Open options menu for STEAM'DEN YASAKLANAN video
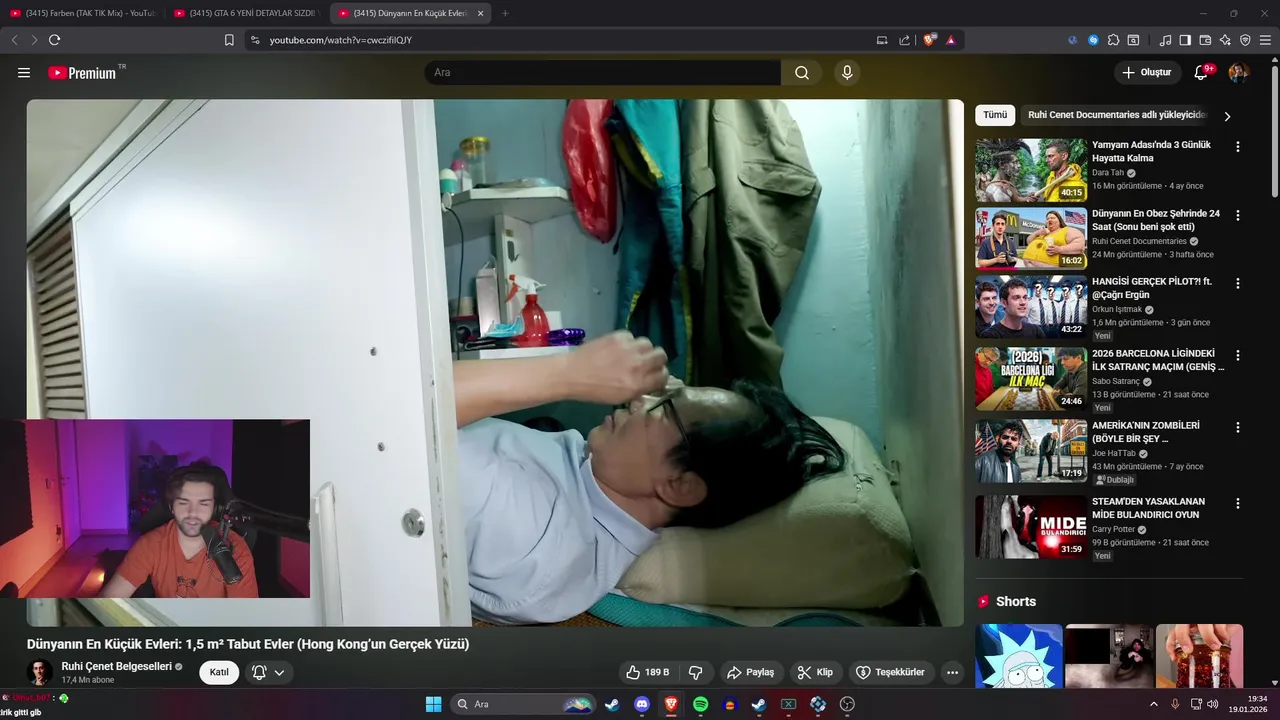The height and width of the screenshot is (720, 1280). pos(1238,503)
